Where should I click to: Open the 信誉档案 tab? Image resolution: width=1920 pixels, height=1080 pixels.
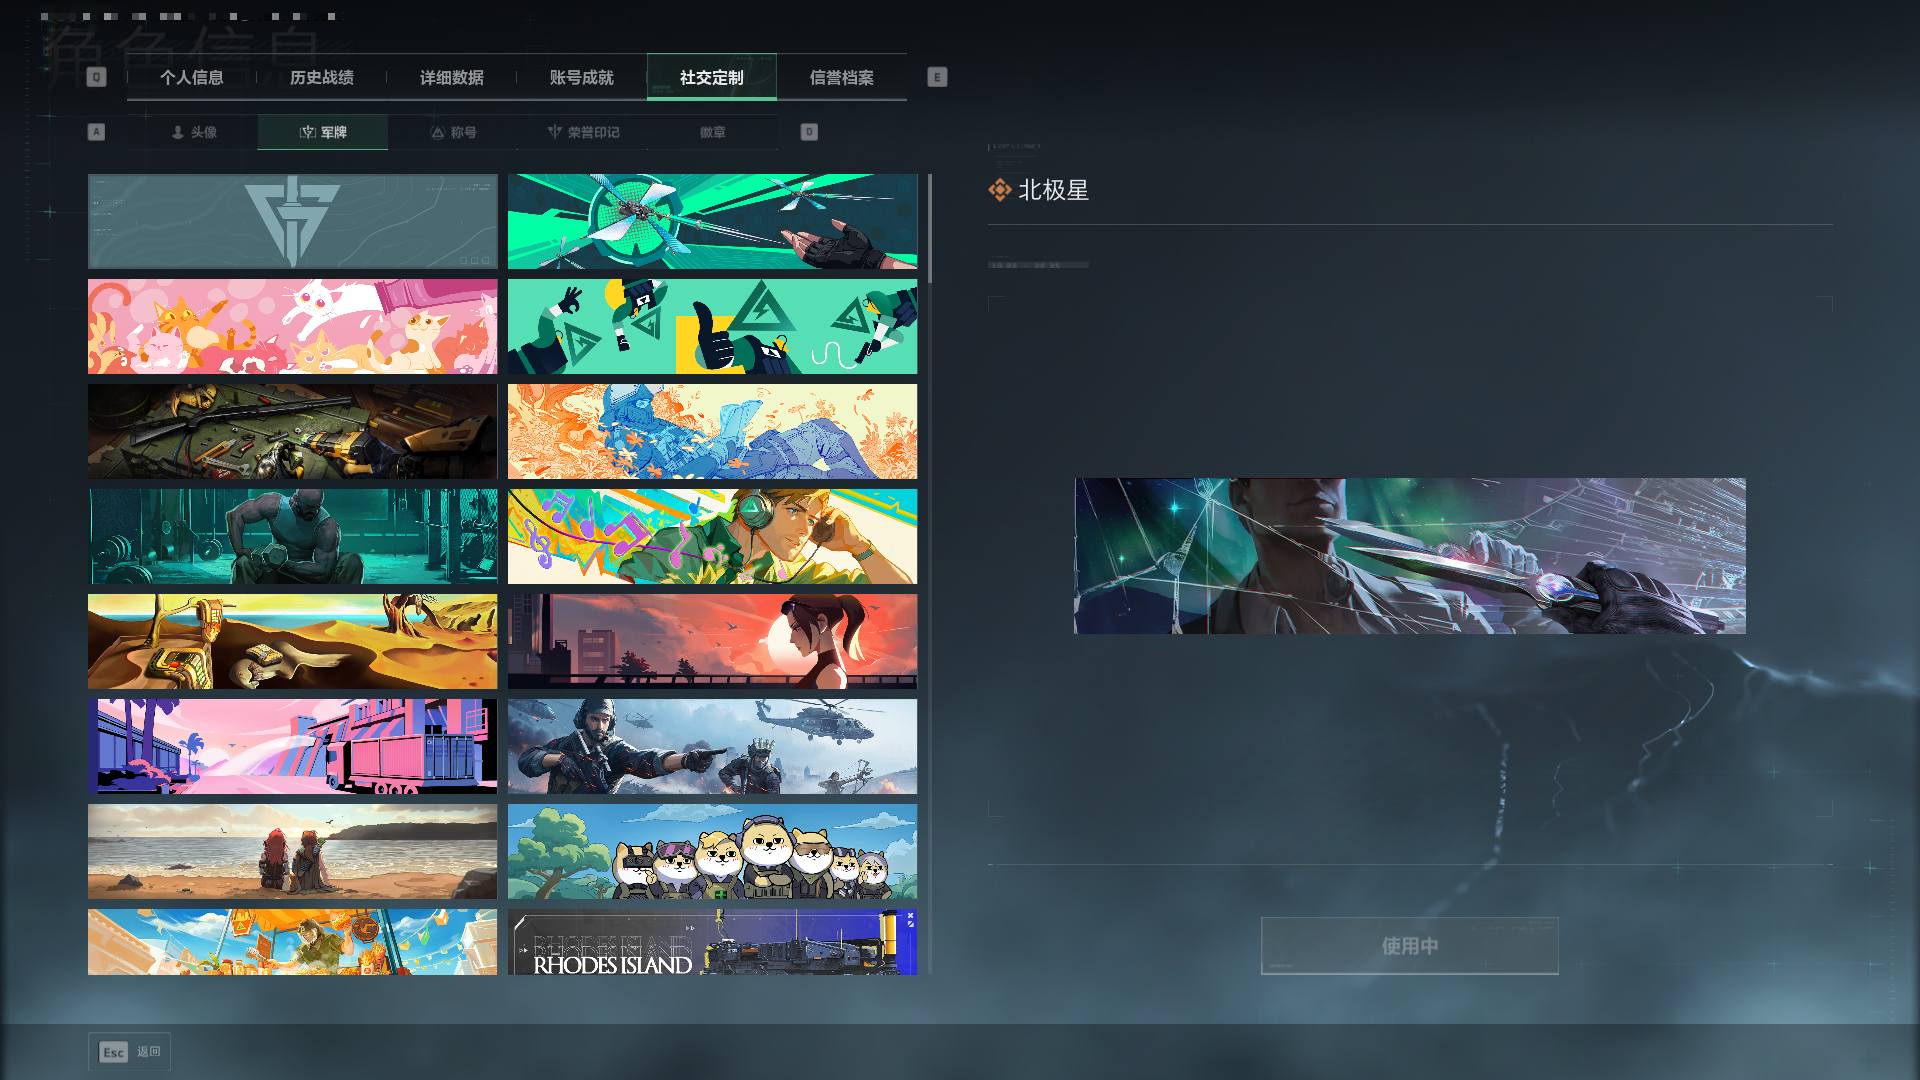(842, 77)
